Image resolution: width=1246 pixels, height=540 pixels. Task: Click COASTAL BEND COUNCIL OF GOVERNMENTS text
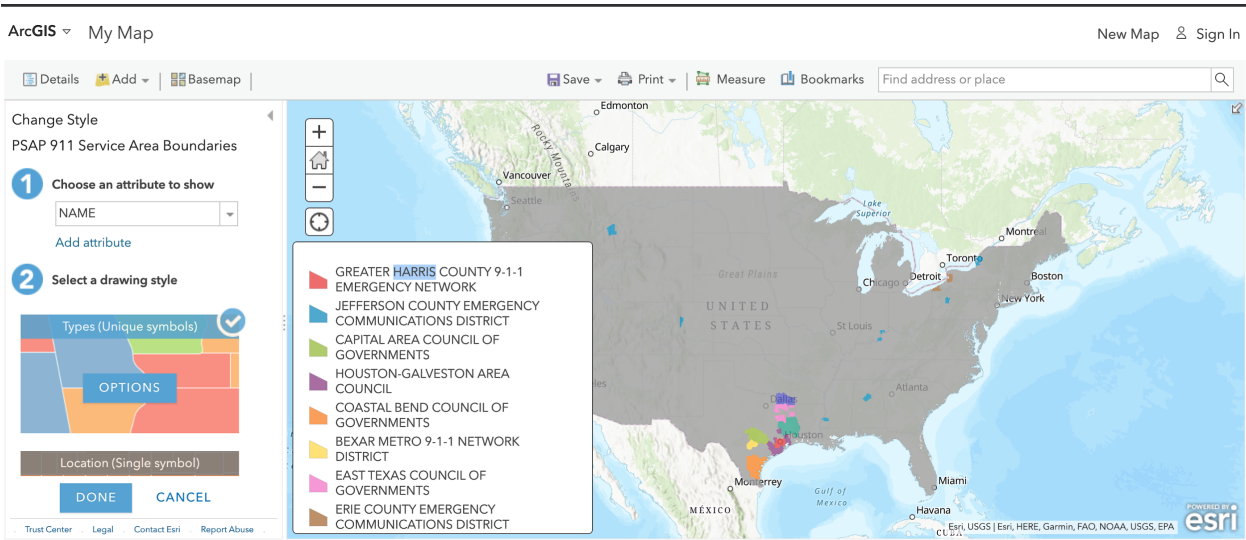(422, 415)
